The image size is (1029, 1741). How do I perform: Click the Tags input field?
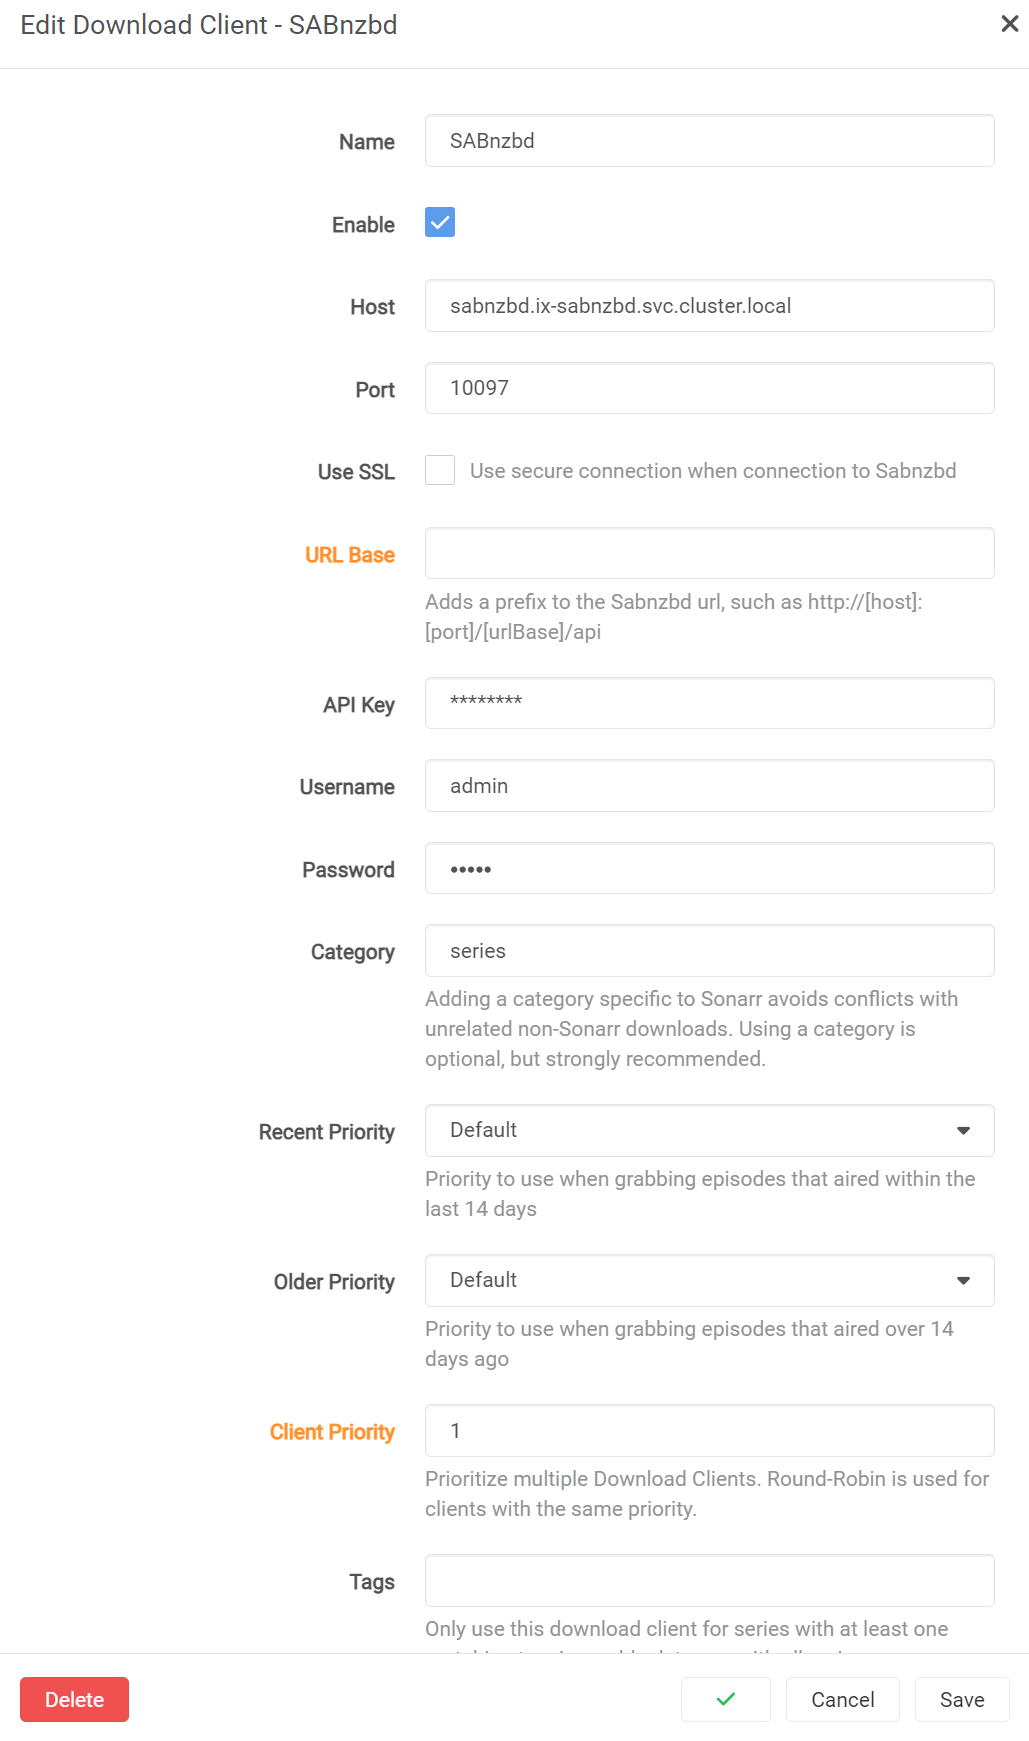(x=709, y=1580)
